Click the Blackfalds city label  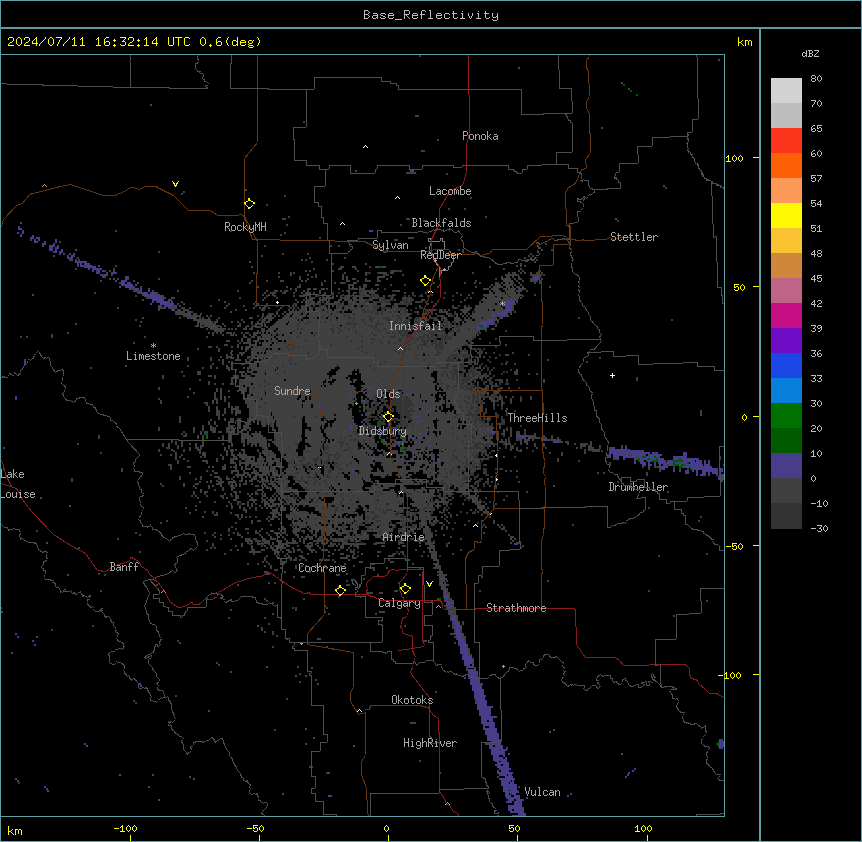(x=441, y=223)
